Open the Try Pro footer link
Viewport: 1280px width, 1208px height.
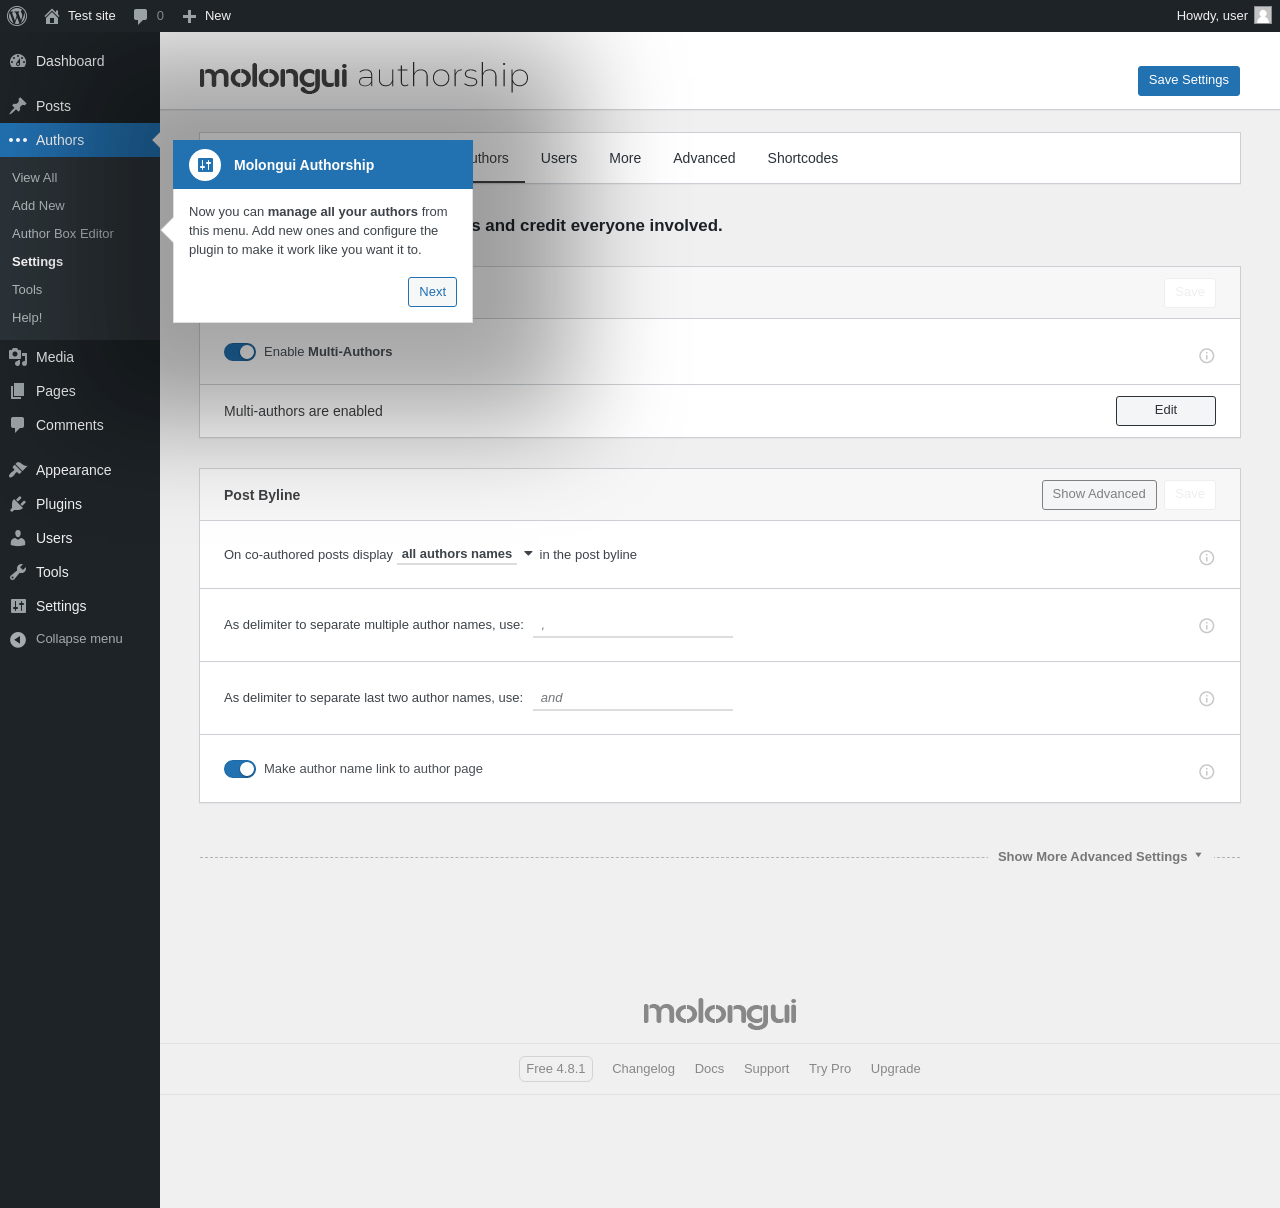click(x=830, y=1069)
